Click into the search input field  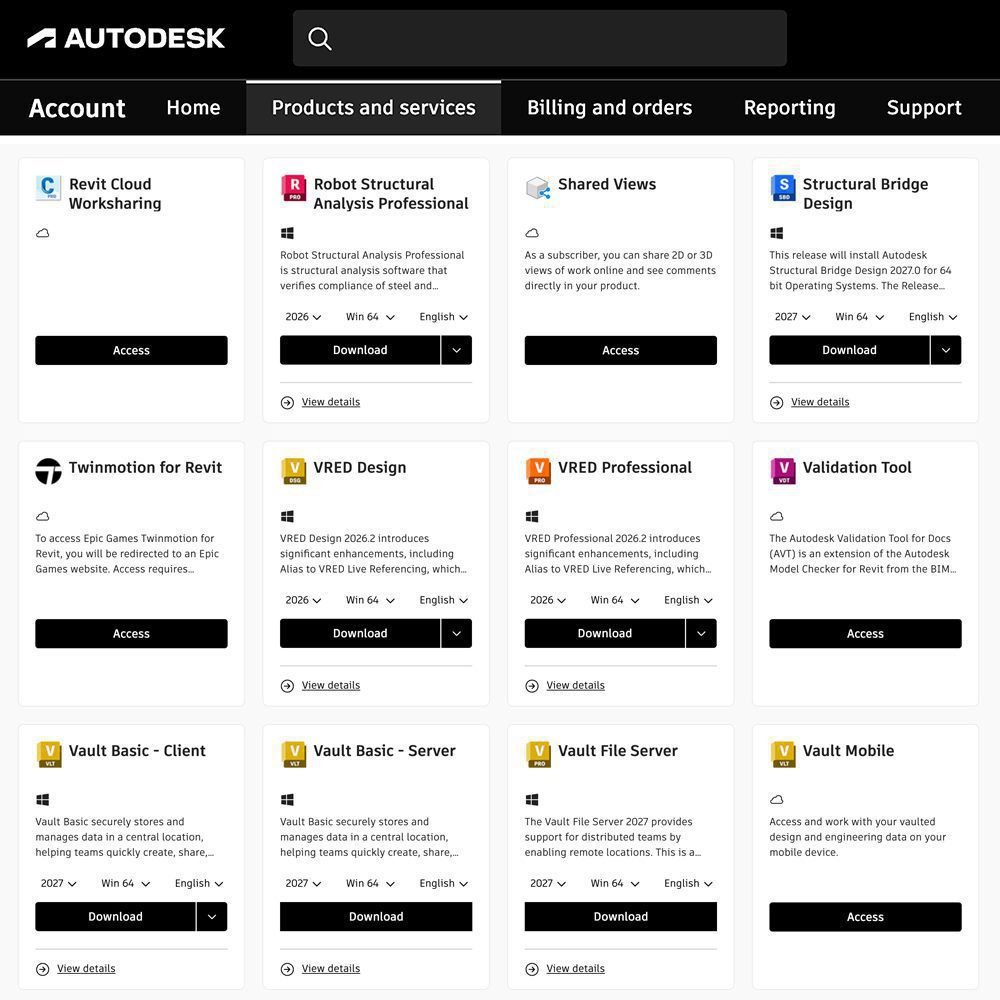540,38
